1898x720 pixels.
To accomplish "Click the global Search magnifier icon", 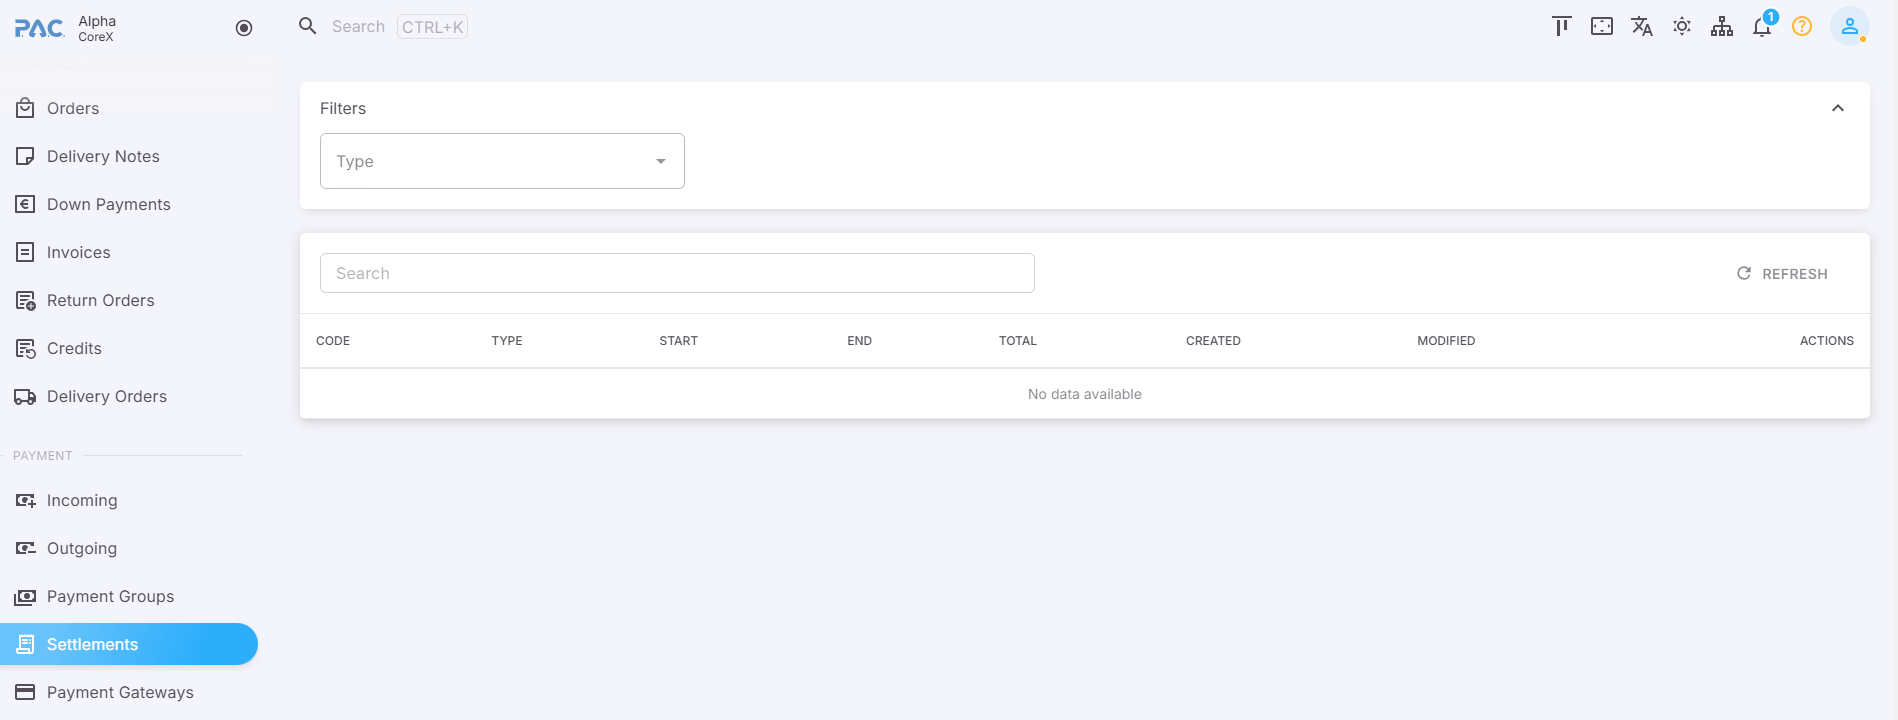I will (308, 26).
